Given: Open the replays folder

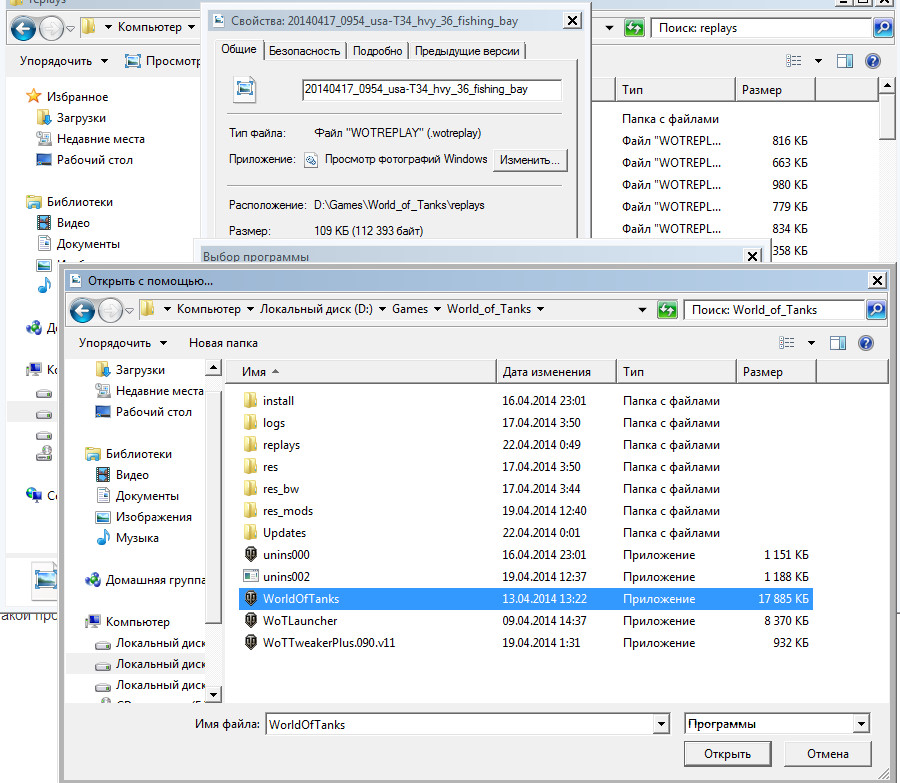Looking at the screenshot, I should 281,445.
